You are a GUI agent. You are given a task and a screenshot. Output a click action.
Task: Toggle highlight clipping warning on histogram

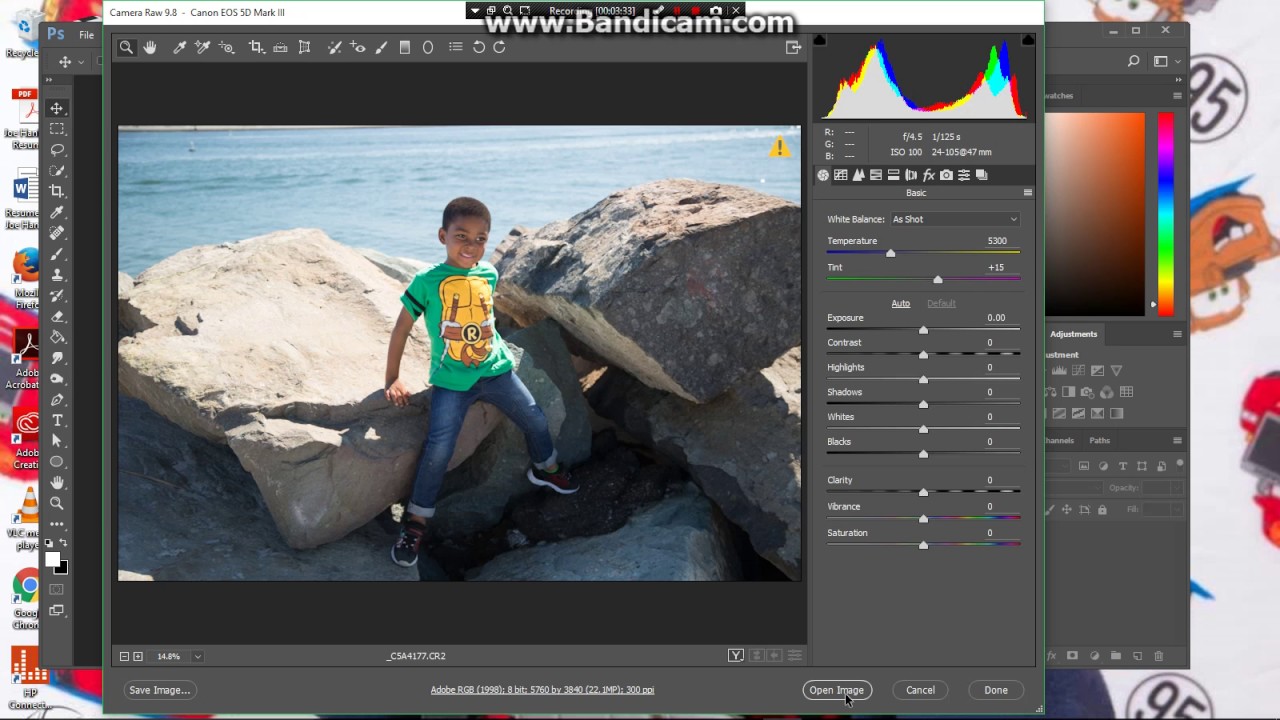coord(1028,40)
